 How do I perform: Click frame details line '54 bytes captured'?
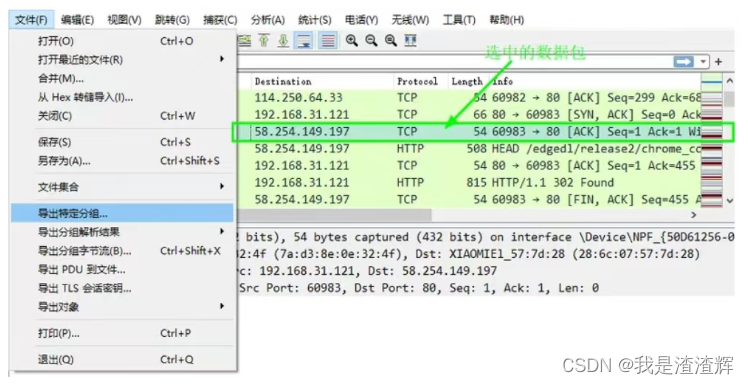pos(486,237)
